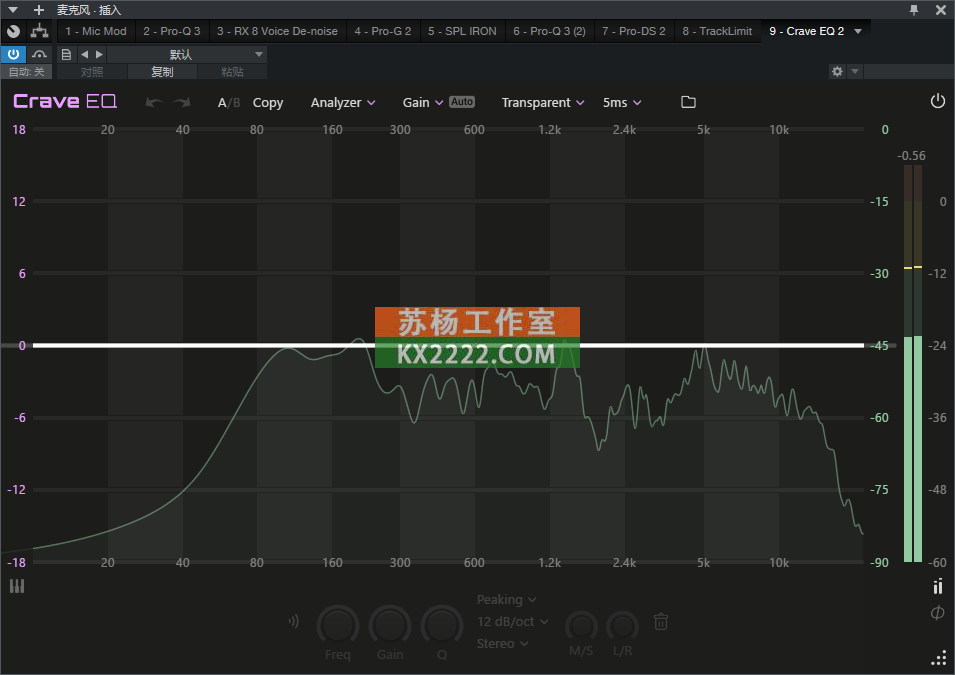Toggle the A/B comparison switch
Viewport: 955px width, 675px height.
228,102
